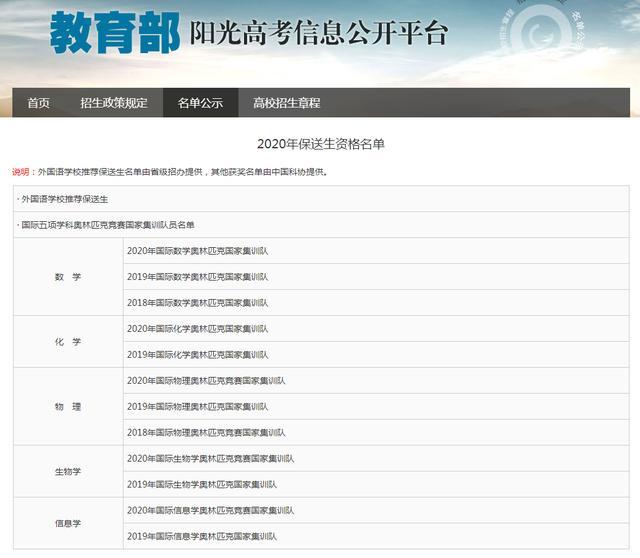The width and height of the screenshot is (640, 558).
Task: Open 2020年国际生物学奥林匹克竞赛国家集训队 list
Action: 211,458
